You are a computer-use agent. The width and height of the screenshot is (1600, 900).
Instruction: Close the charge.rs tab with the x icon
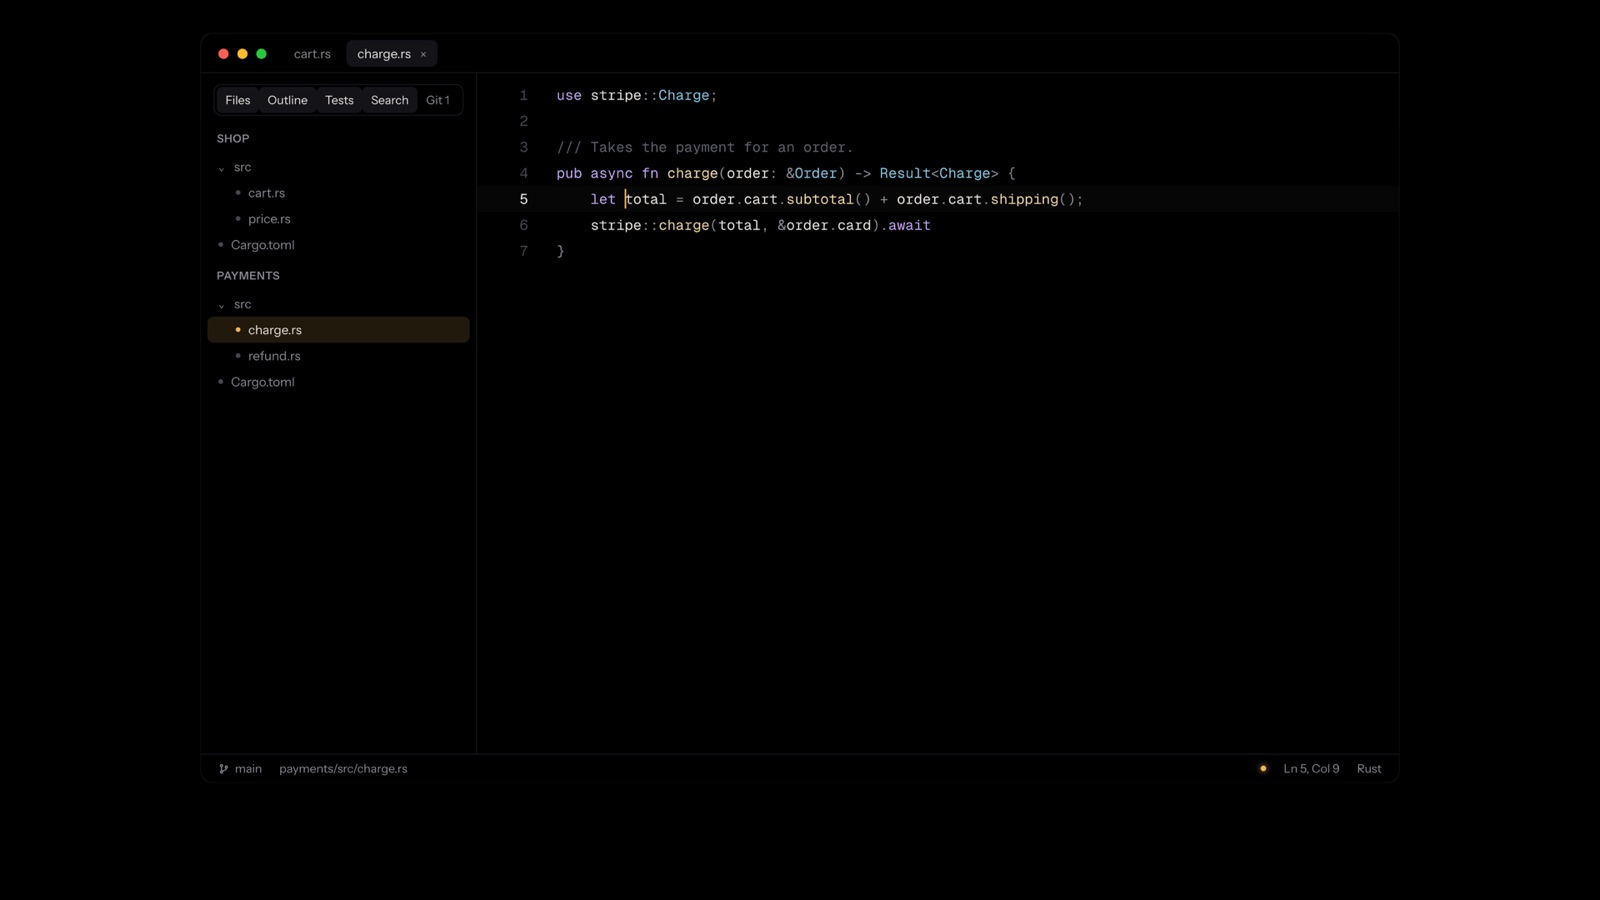pyautogui.click(x=423, y=55)
